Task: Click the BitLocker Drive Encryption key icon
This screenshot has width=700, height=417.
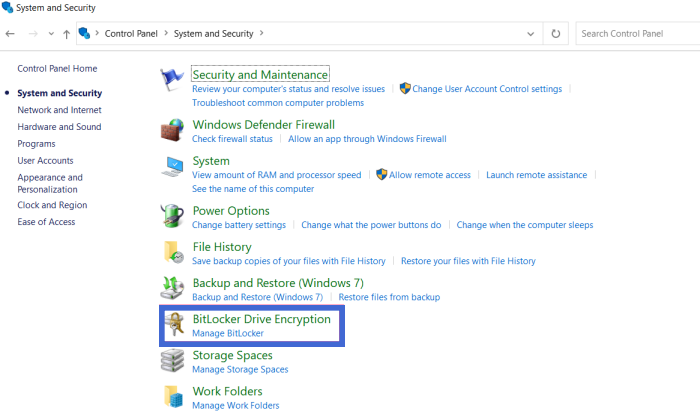Action: pyautogui.click(x=173, y=325)
